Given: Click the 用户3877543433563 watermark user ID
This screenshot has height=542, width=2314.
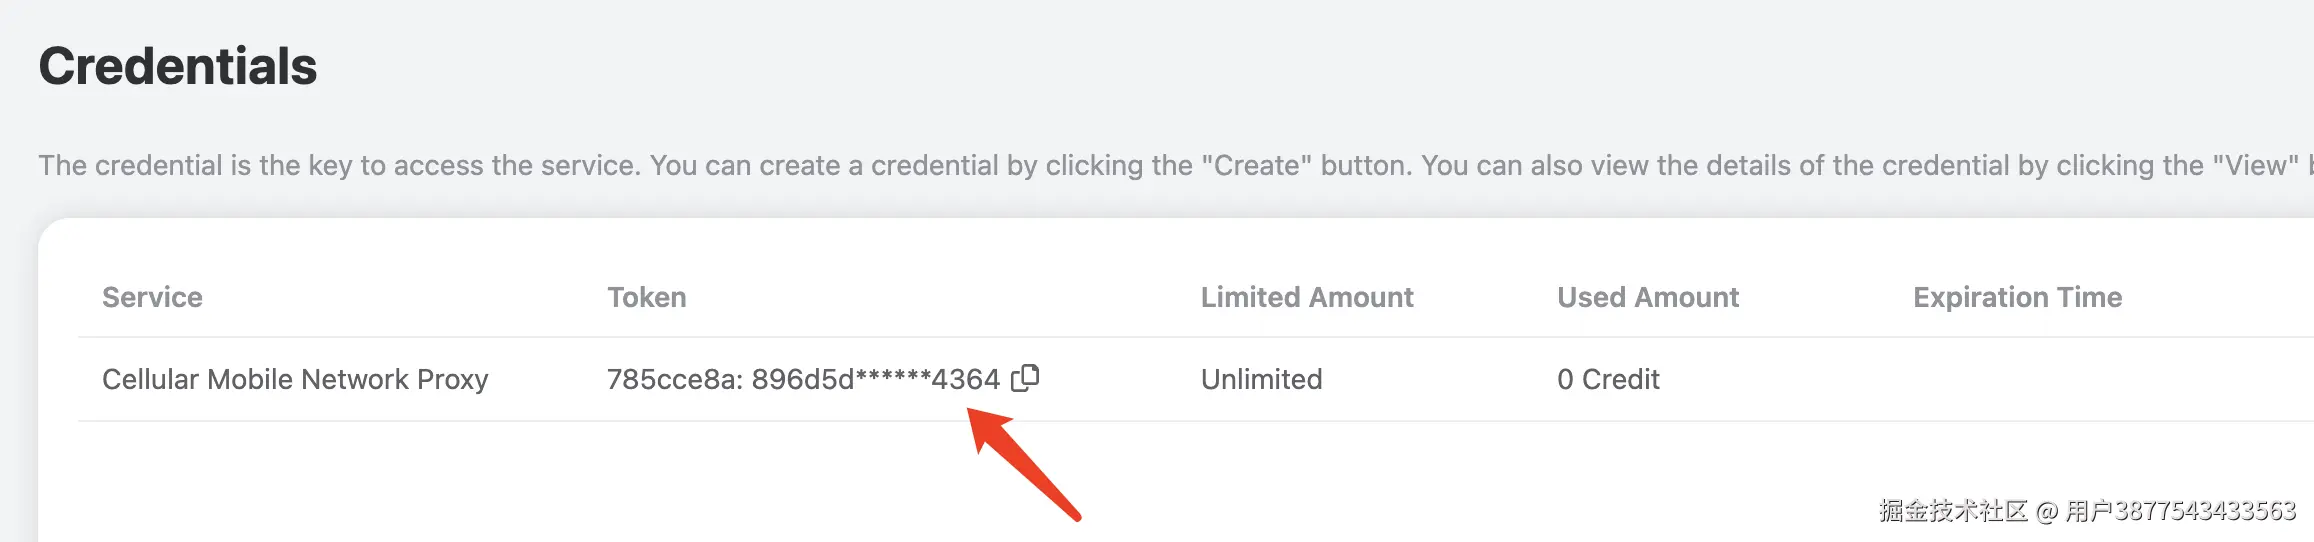Looking at the screenshot, I should [2180, 511].
